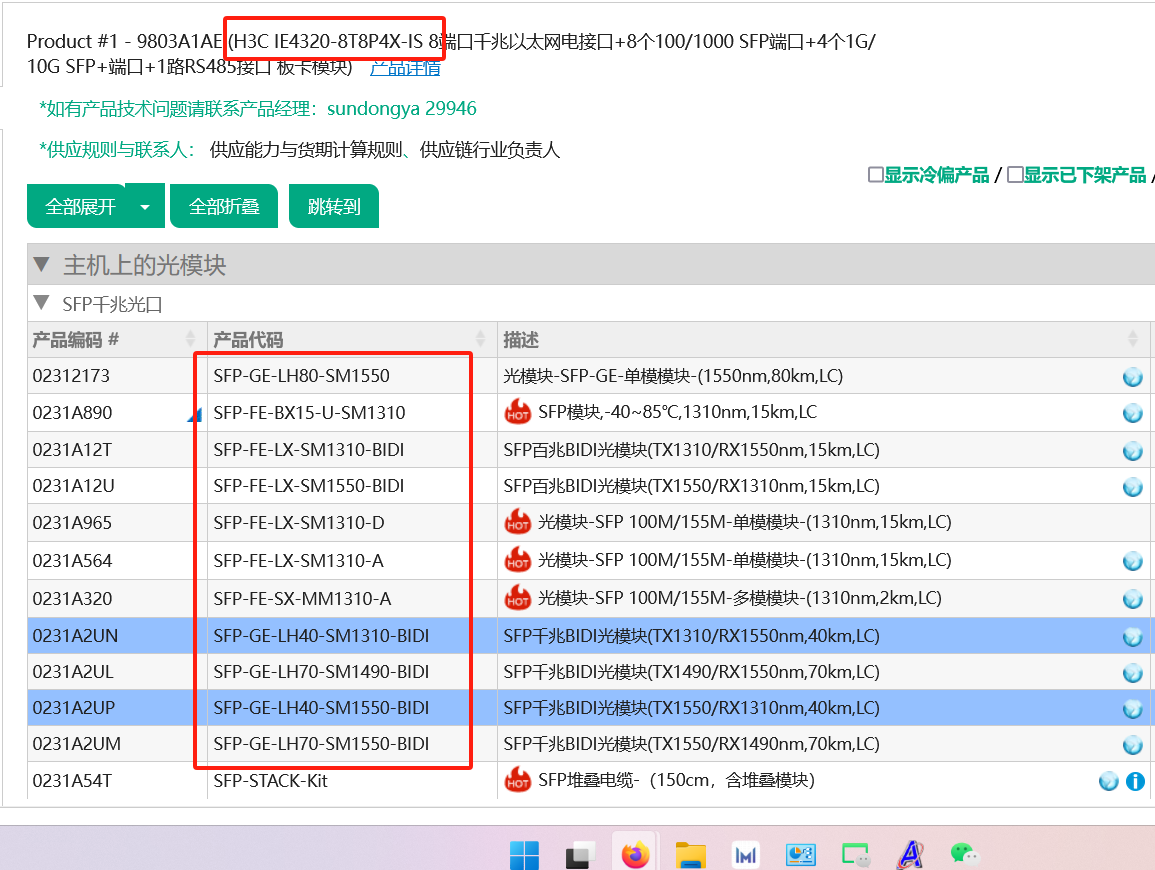1155x870 pixels.
Task: Click the 全部折叠 button
Action: pos(224,207)
